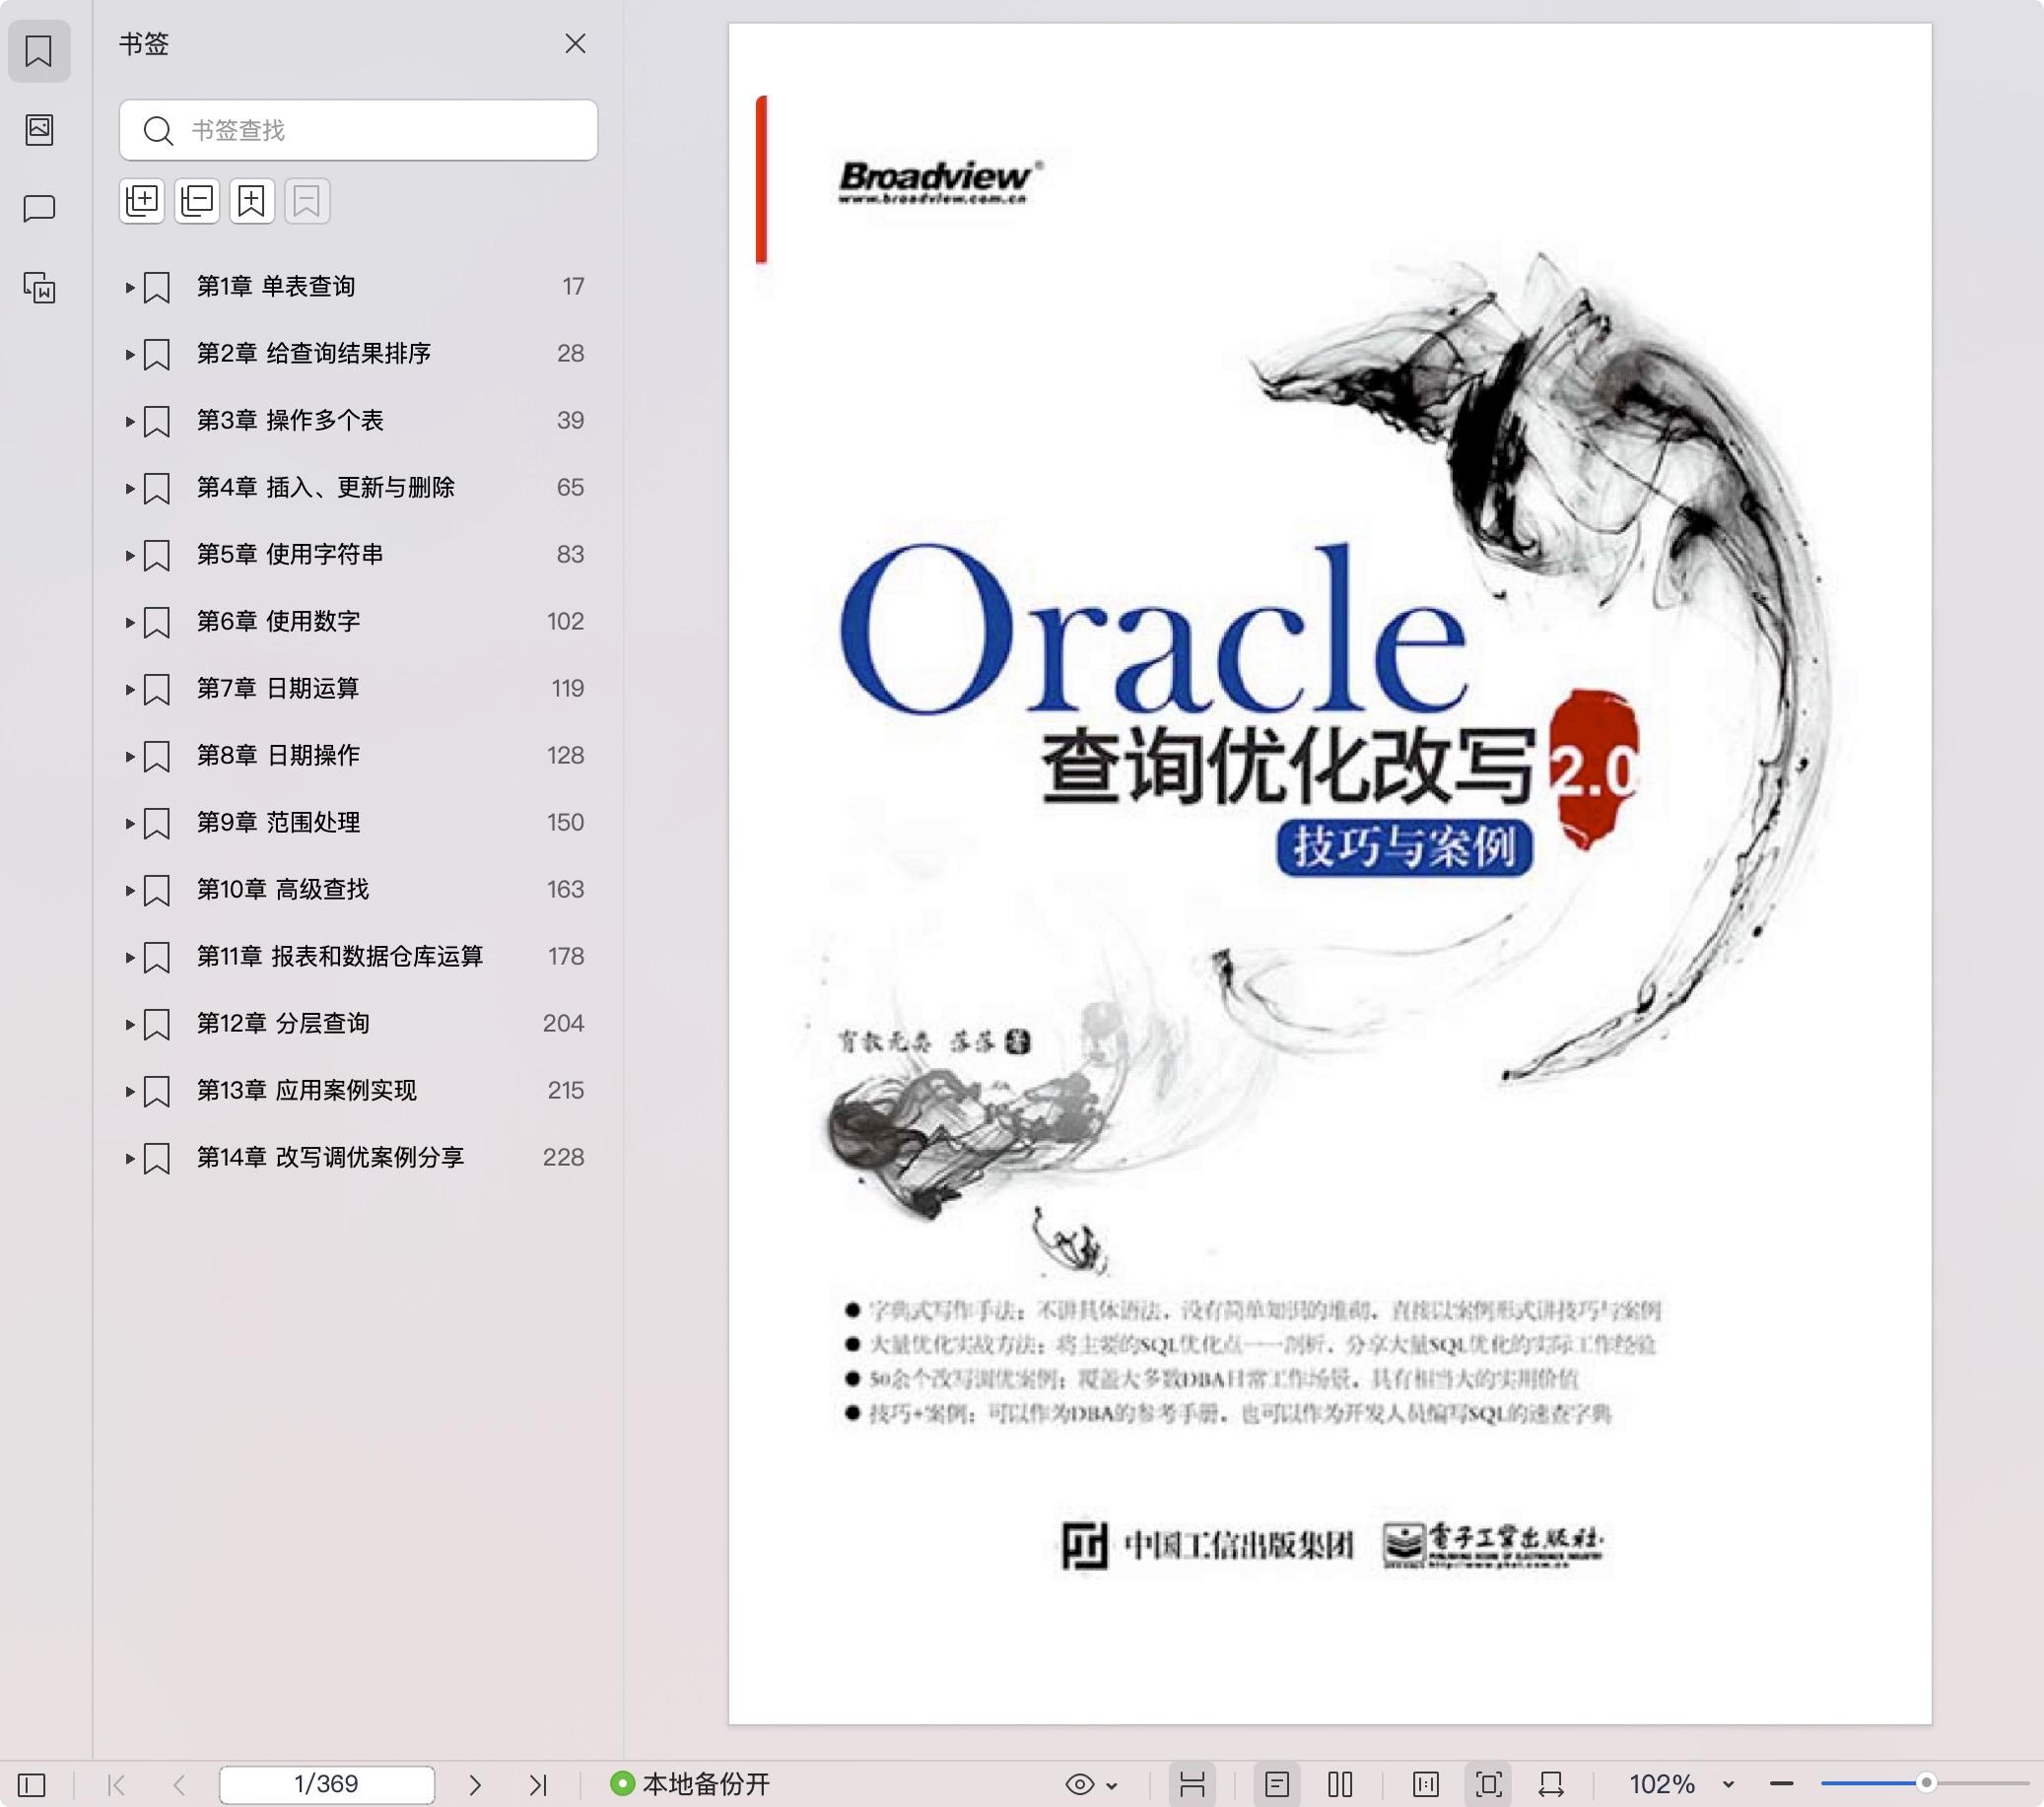Open the thumbnails panel icon in sidebar

[39, 129]
